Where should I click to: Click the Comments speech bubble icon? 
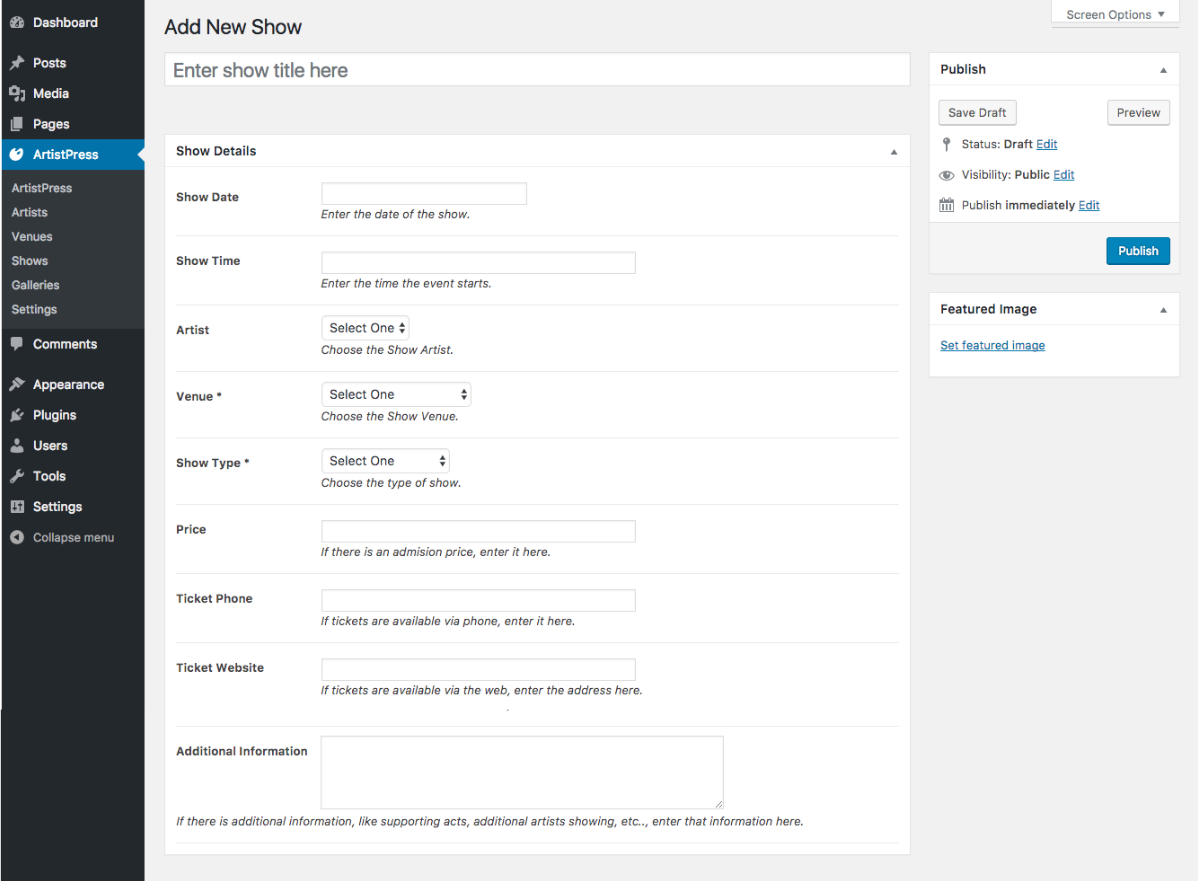17,344
